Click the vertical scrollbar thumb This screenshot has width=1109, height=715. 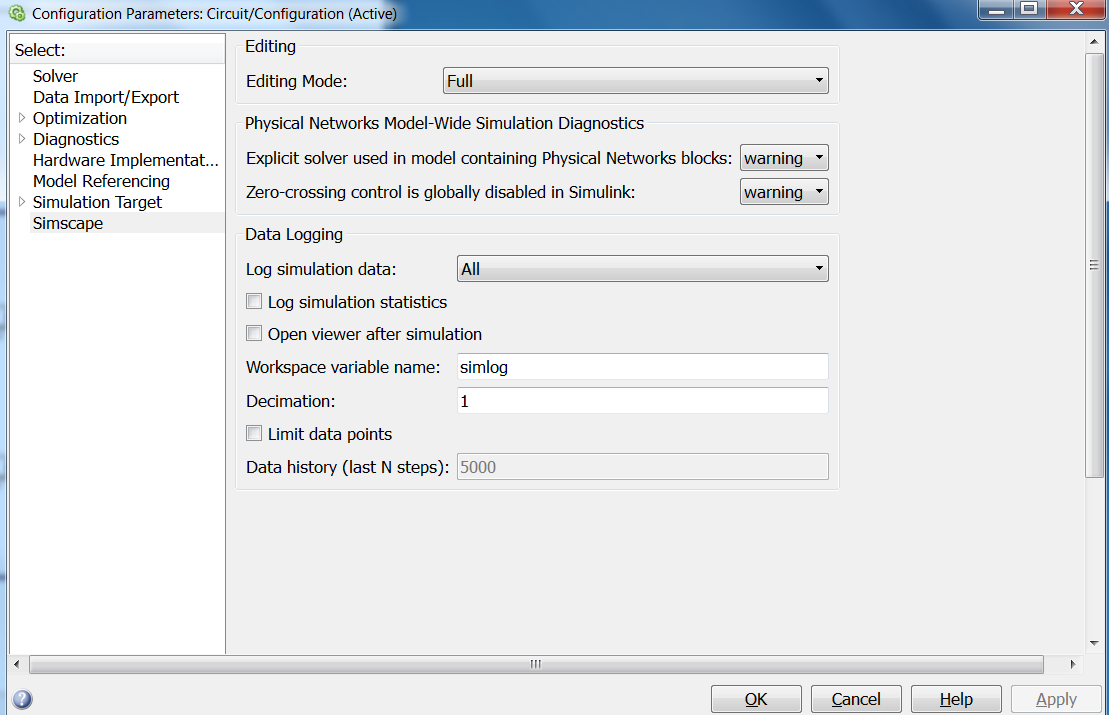(x=1094, y=265)
